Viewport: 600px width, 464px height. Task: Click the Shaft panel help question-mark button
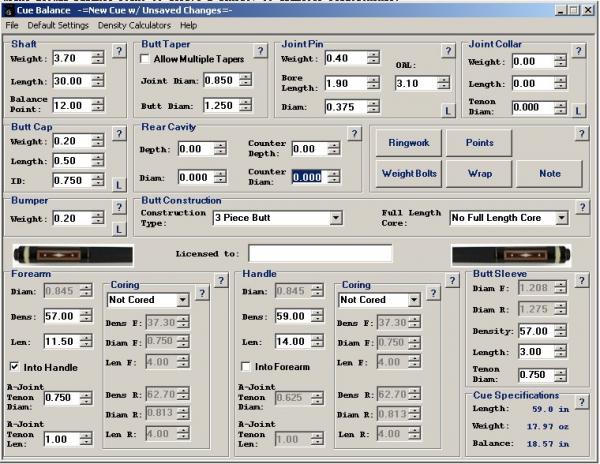pyautogui.click(x=119, y=50)
